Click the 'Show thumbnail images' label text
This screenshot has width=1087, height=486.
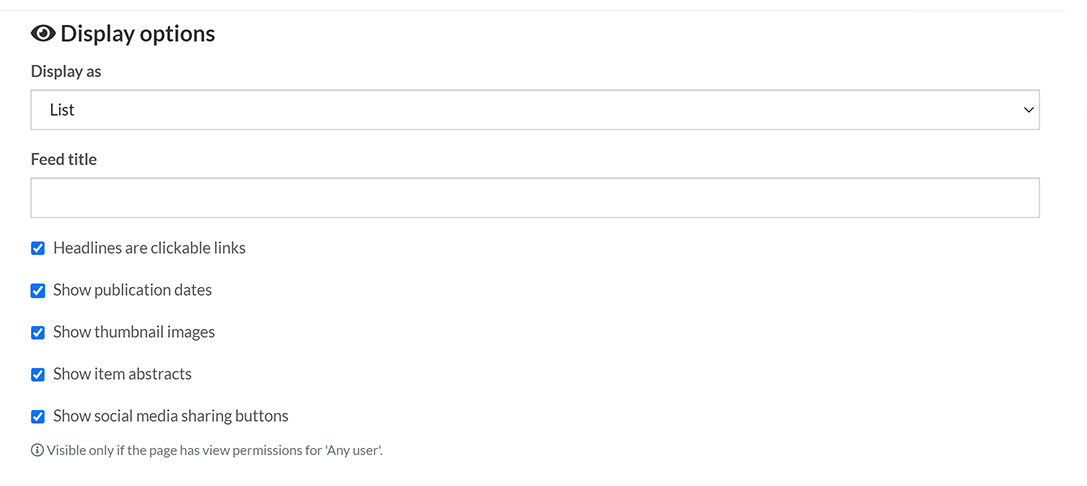pos(134,332)
